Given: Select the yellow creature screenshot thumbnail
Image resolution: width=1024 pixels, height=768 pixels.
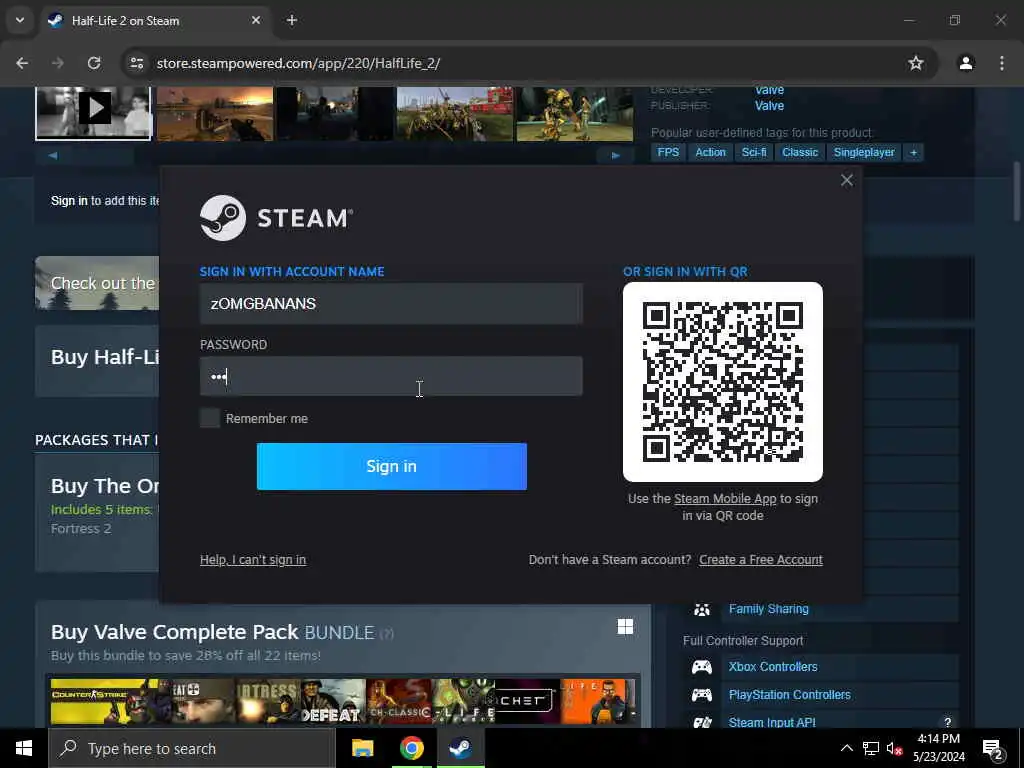Looking at the screenshot, I should [575, 114].
